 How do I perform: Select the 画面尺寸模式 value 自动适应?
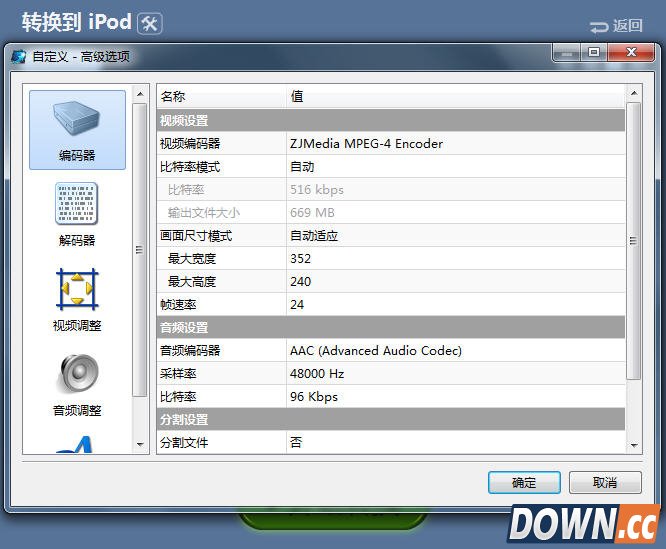[x=314, y=236]
